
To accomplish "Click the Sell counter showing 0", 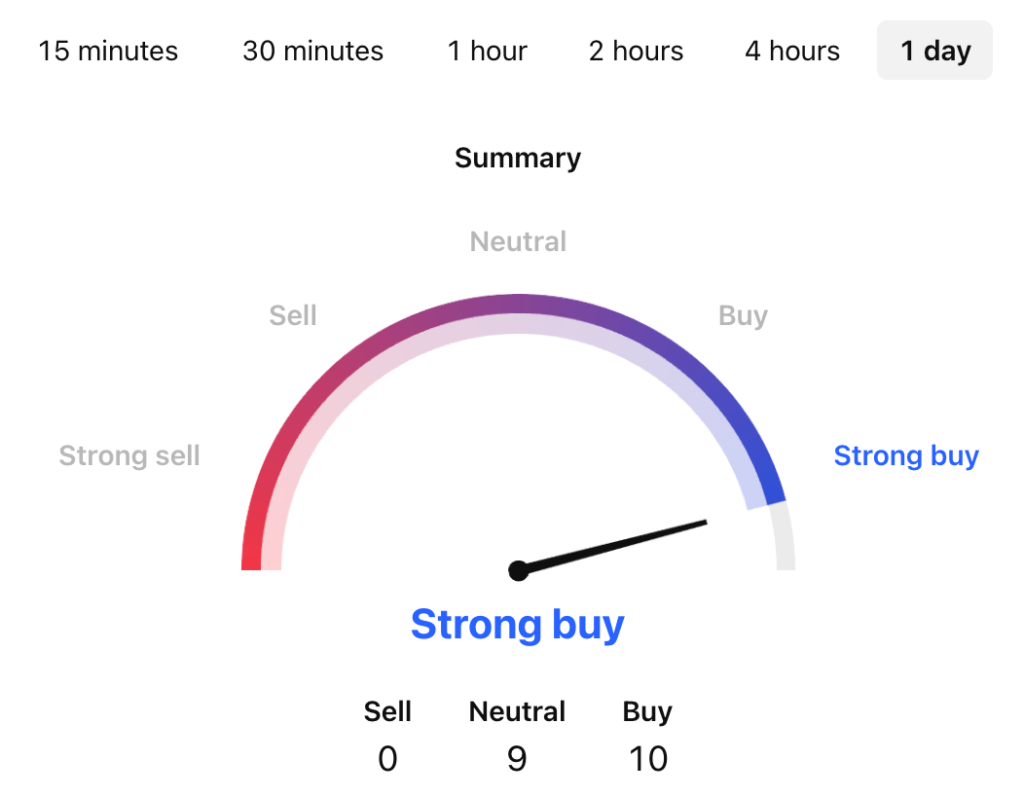I will [387, 759].
